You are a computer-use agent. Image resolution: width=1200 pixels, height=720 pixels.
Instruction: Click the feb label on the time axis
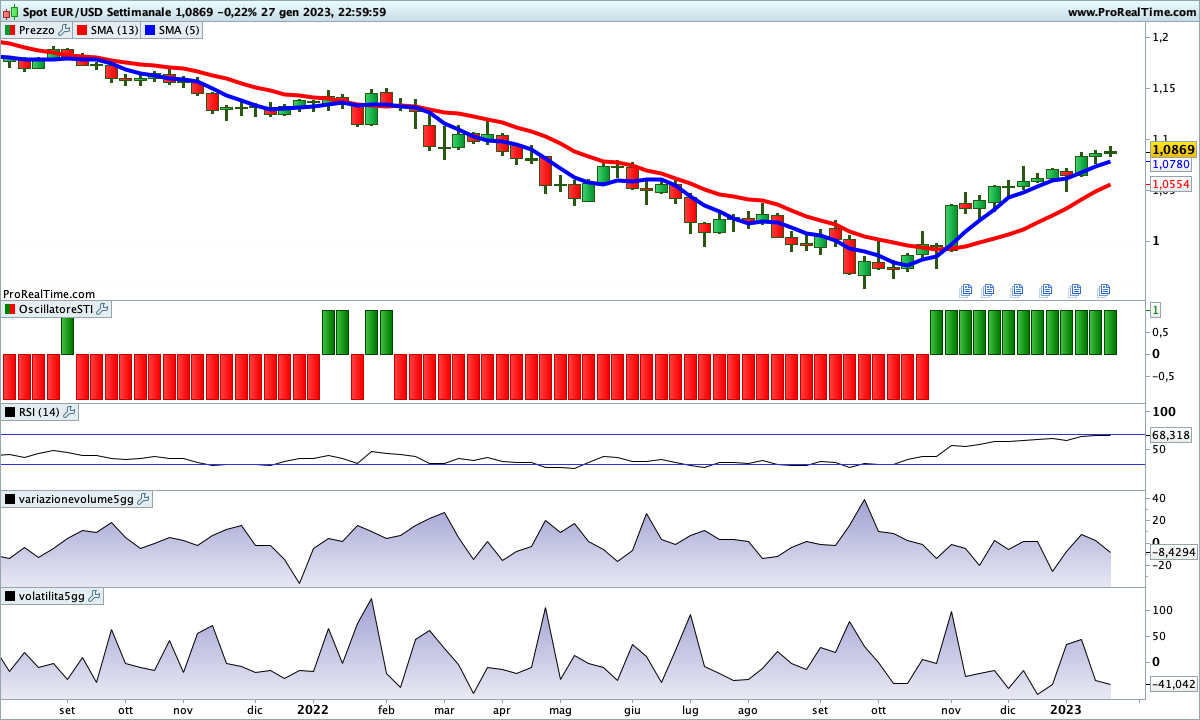click(x=386, y=710)
